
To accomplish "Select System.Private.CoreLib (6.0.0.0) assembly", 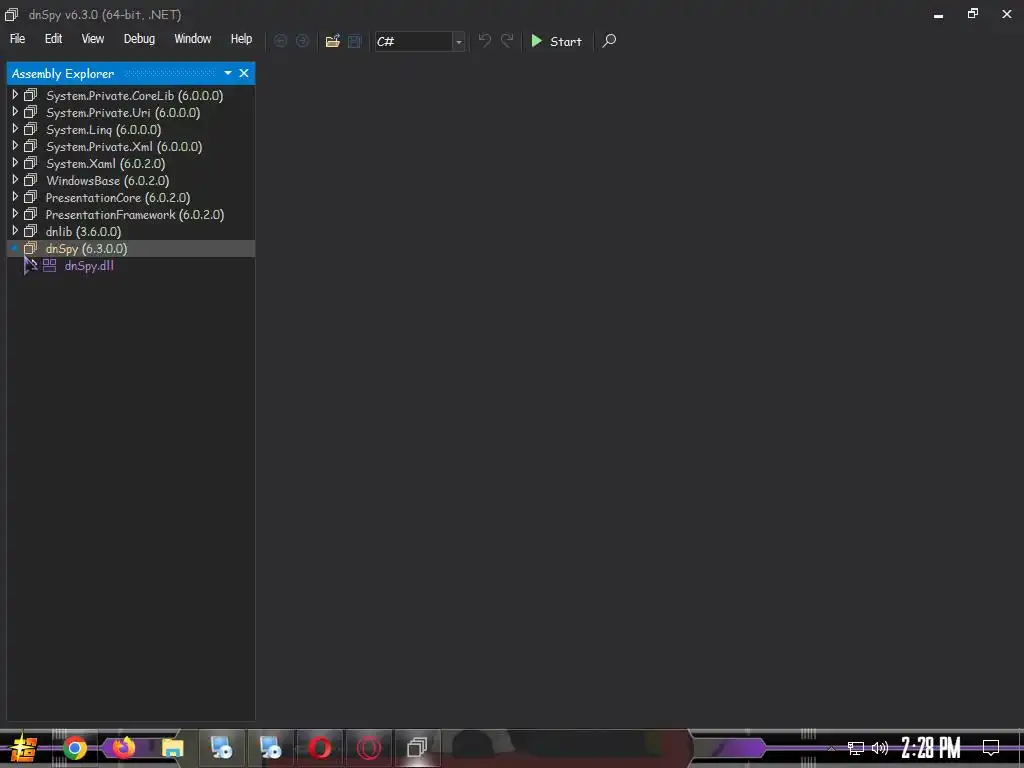I will tap(135, 95).
